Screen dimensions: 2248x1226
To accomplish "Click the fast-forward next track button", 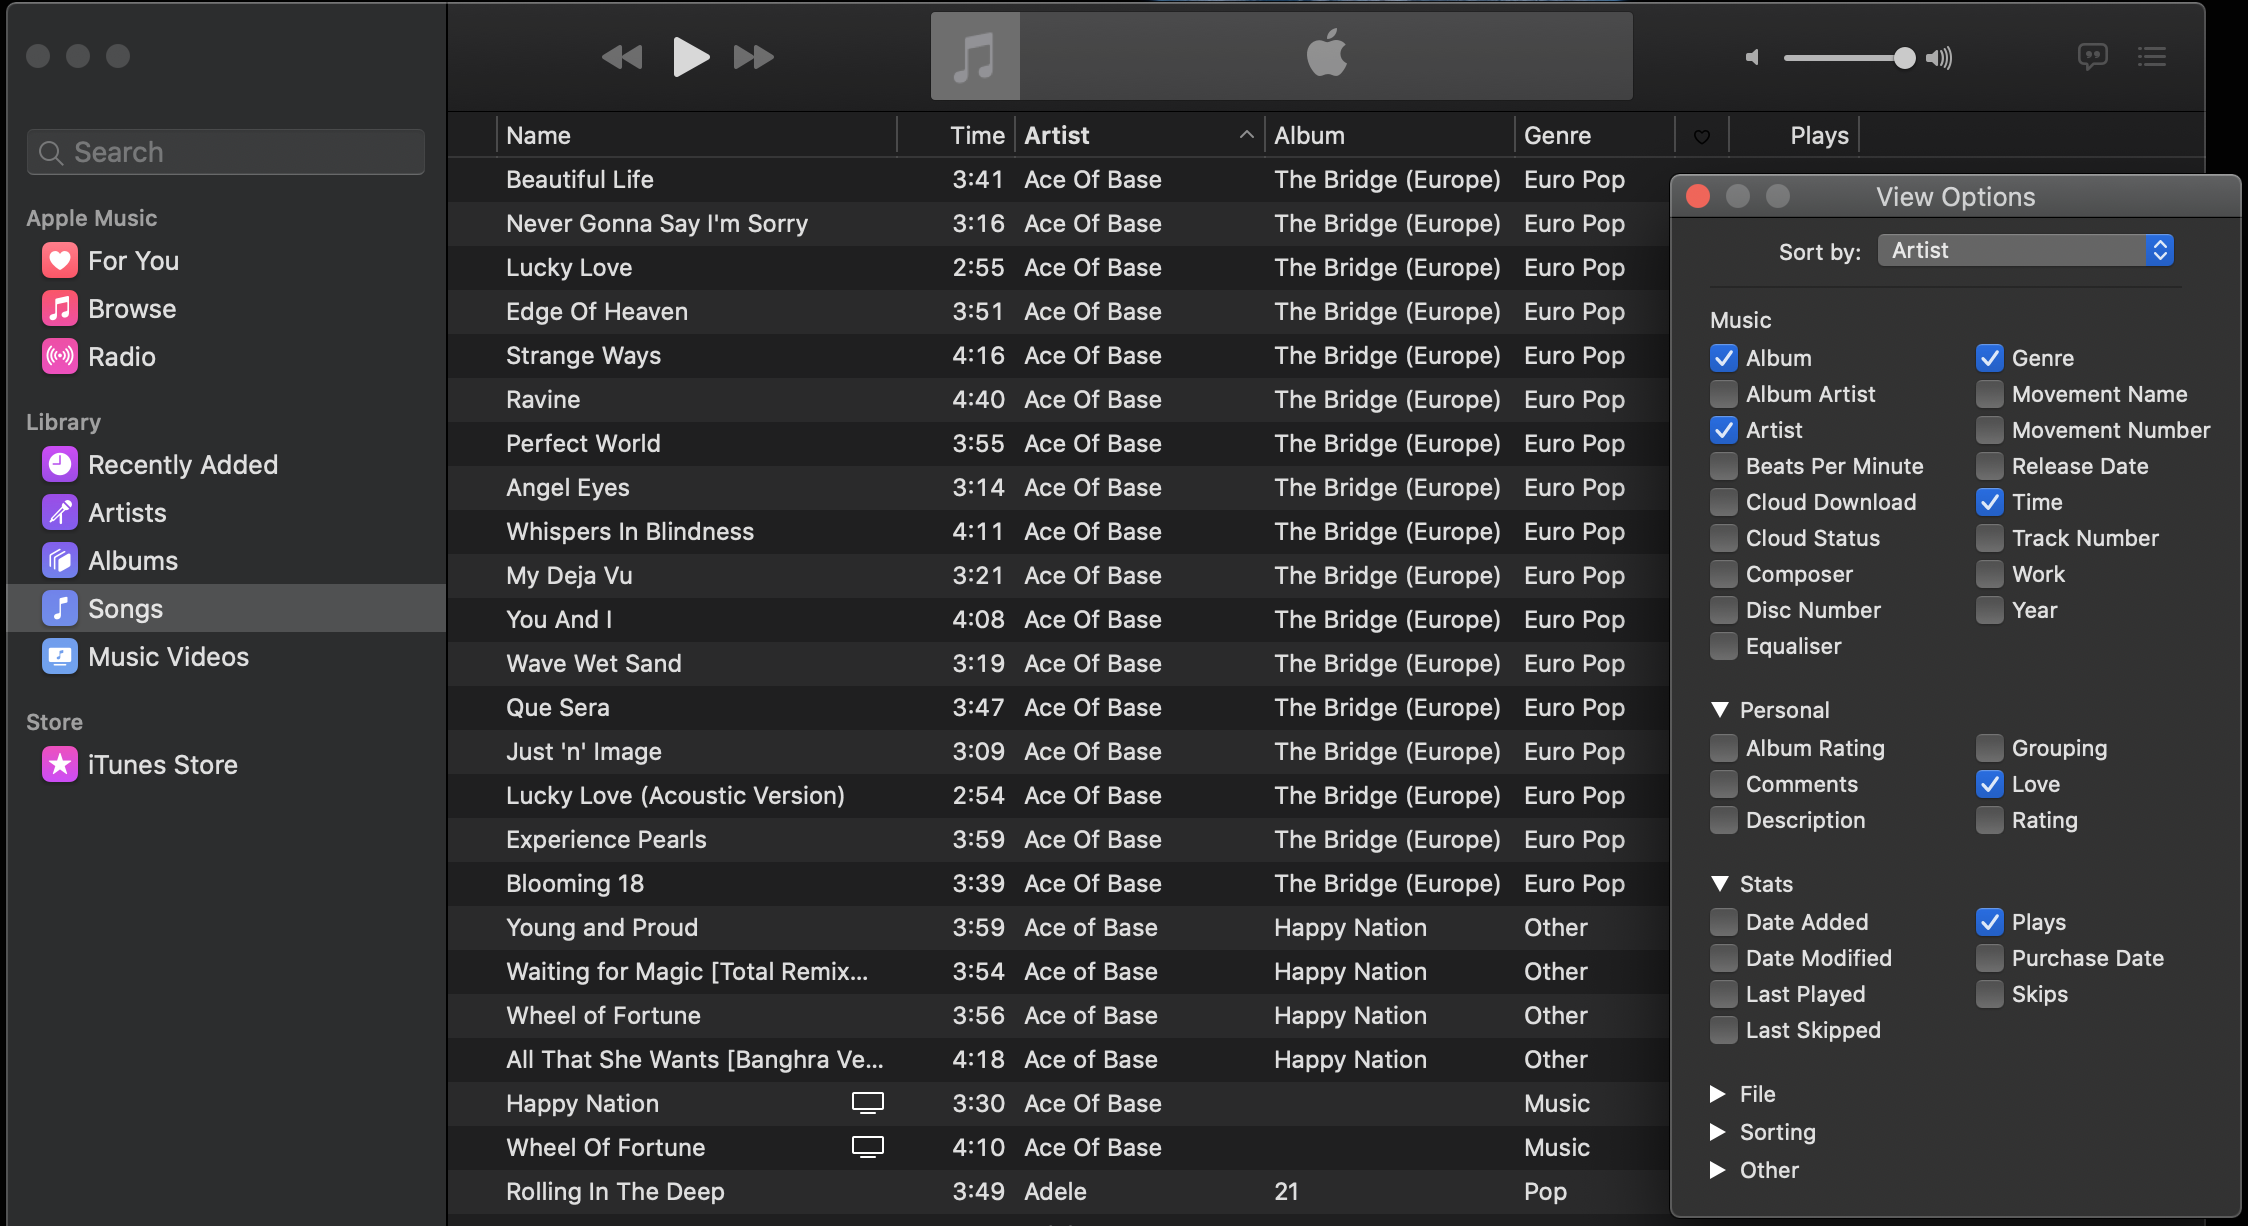I will click(754, 57).
